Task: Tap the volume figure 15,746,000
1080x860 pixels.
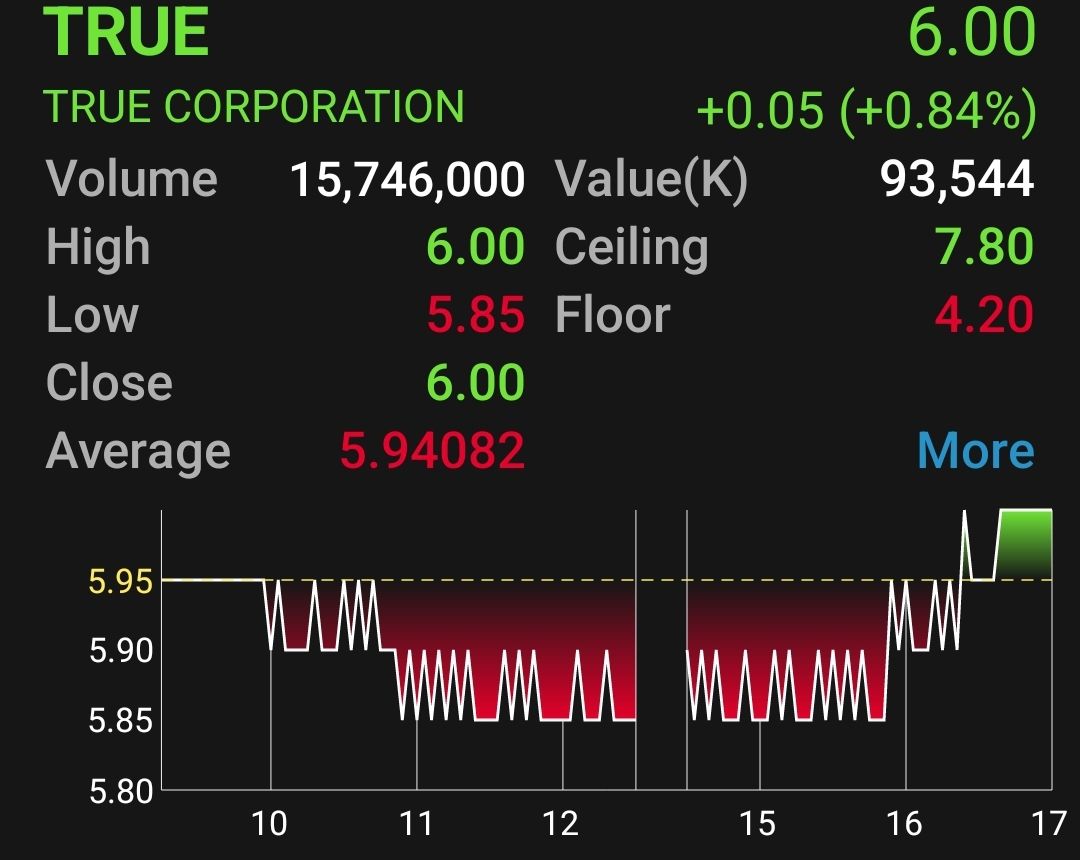Action: point(408,180)
